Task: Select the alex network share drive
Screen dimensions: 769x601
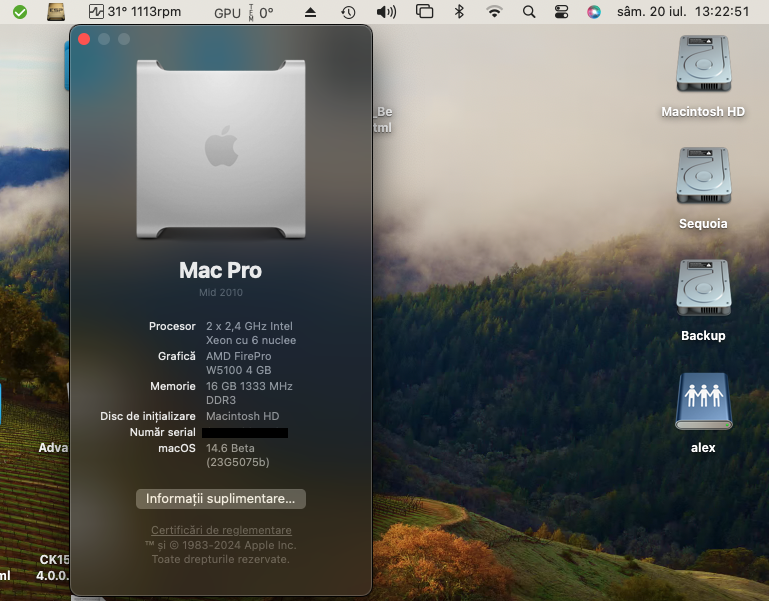Action: tap(703, 413)
